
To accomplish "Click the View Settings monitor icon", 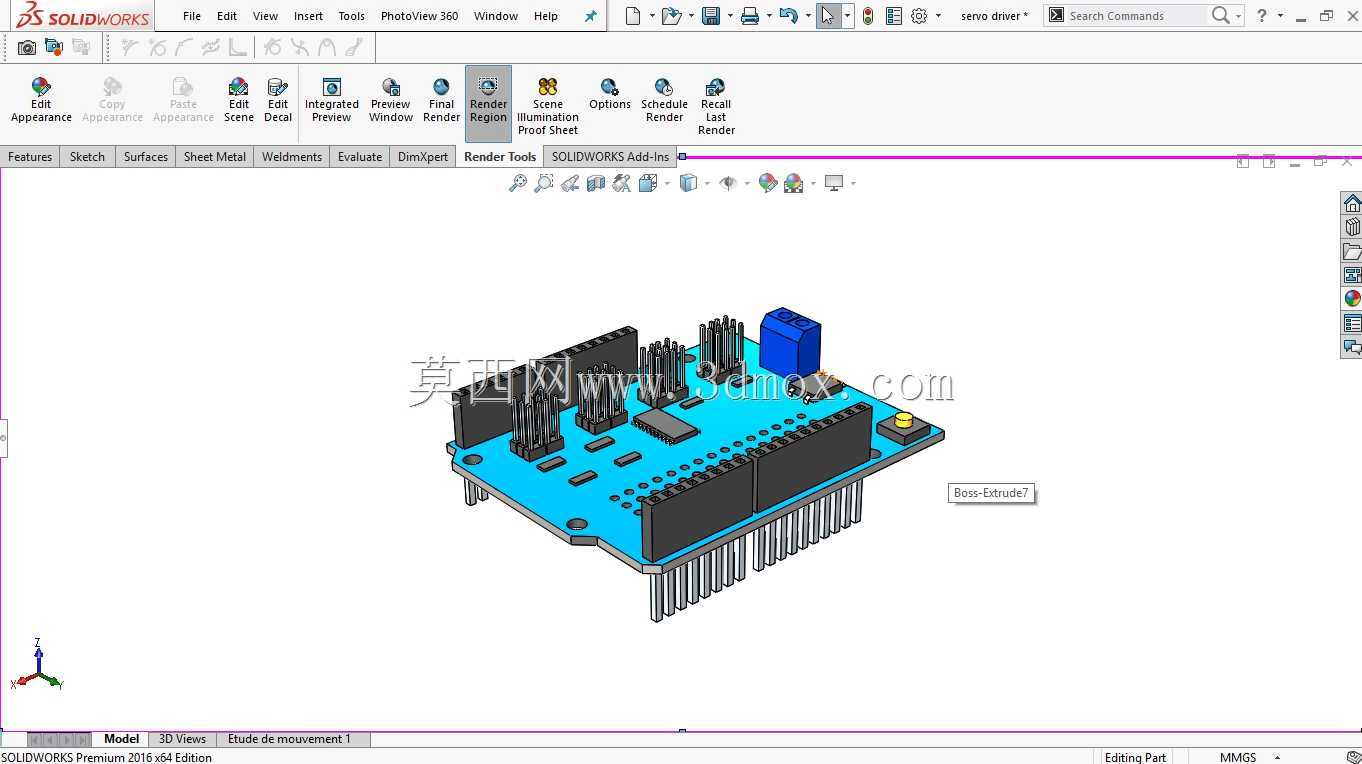I will 834,183.
